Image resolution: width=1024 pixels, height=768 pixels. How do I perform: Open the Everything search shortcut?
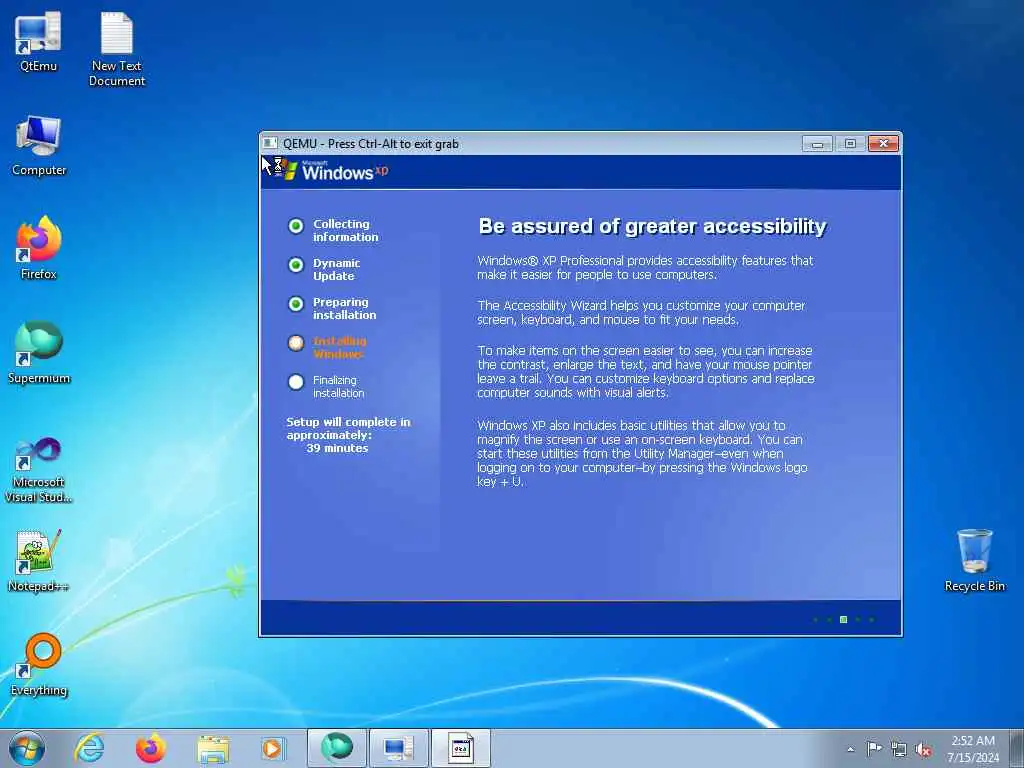tap(39, 665)
